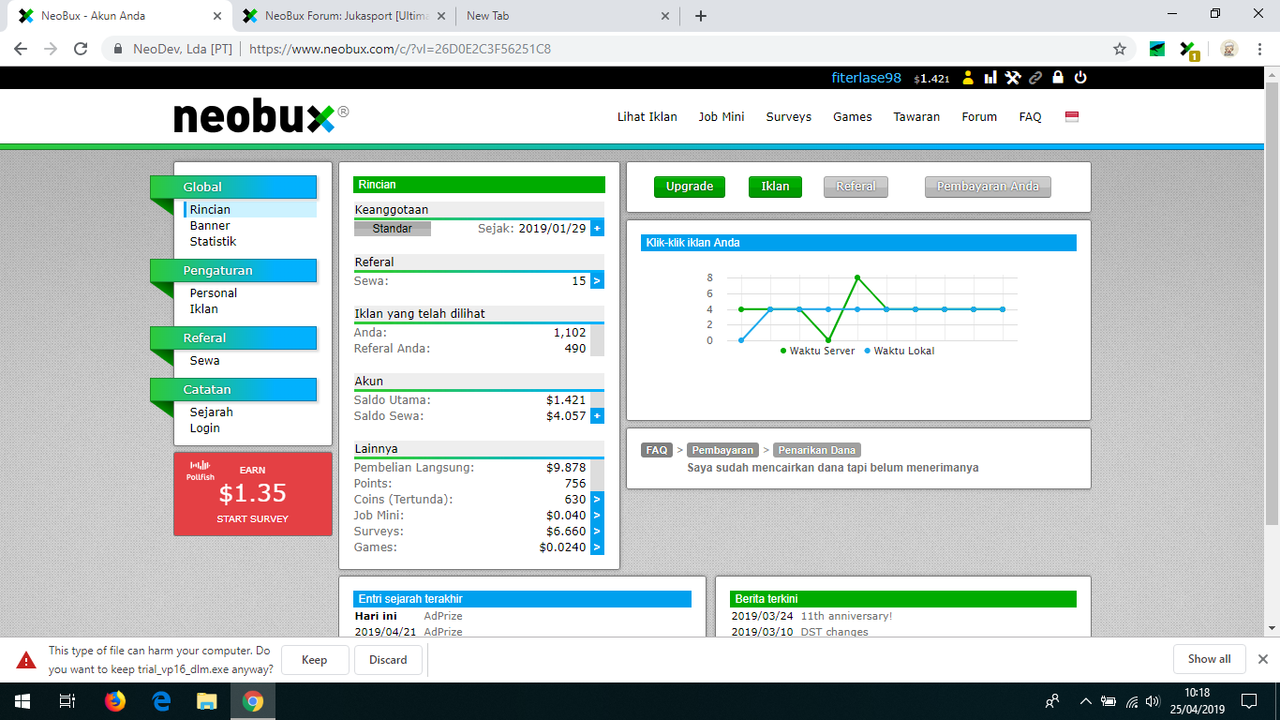Open Microsoft Edge from the taskbar

161,701
